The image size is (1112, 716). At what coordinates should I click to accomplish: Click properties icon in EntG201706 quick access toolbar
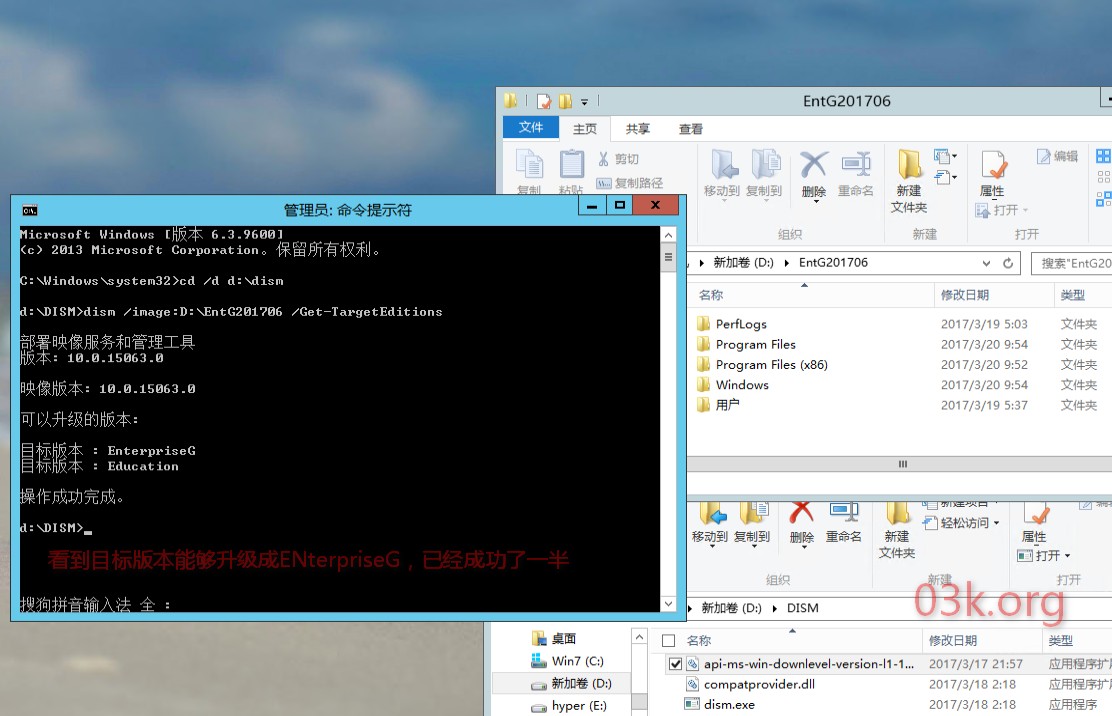[x=544, y=101]
